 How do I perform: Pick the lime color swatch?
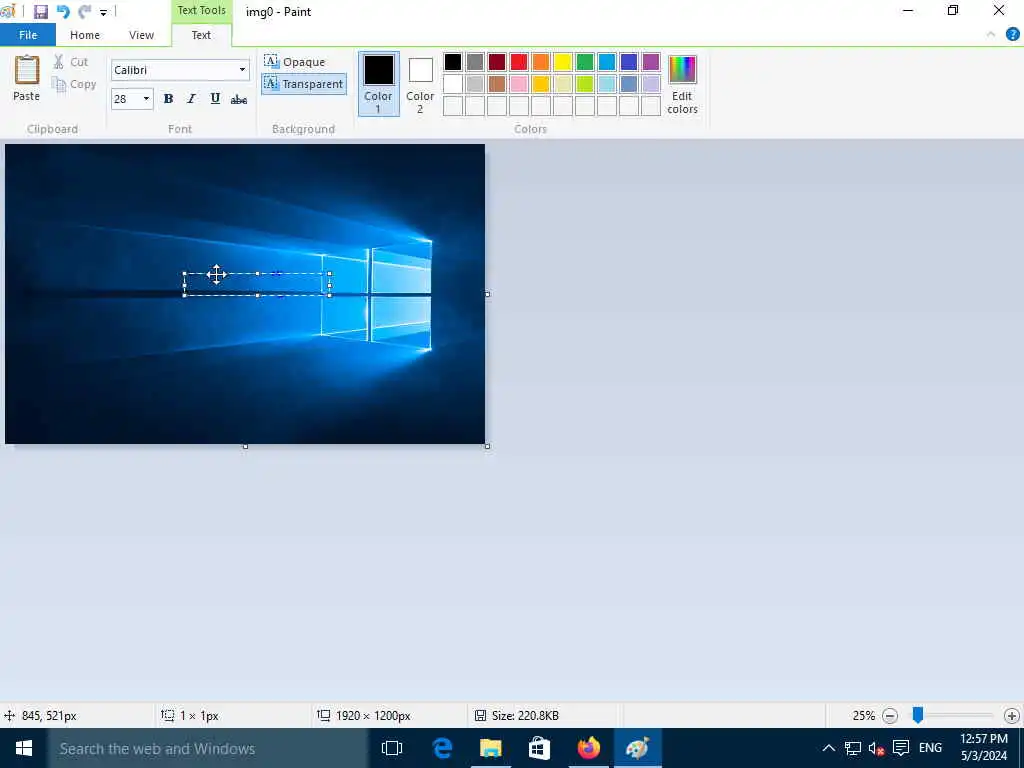point(585,84)
